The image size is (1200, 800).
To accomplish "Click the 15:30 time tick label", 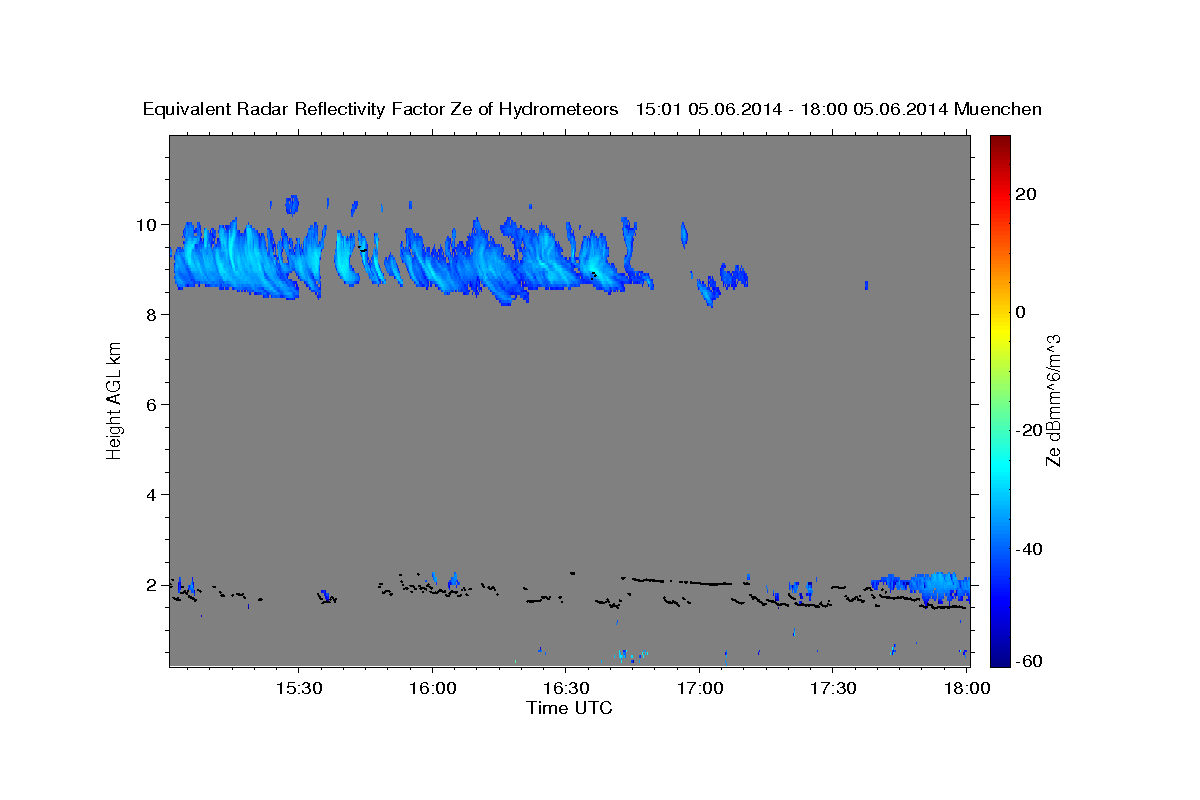I will click(x=298, y=689).
